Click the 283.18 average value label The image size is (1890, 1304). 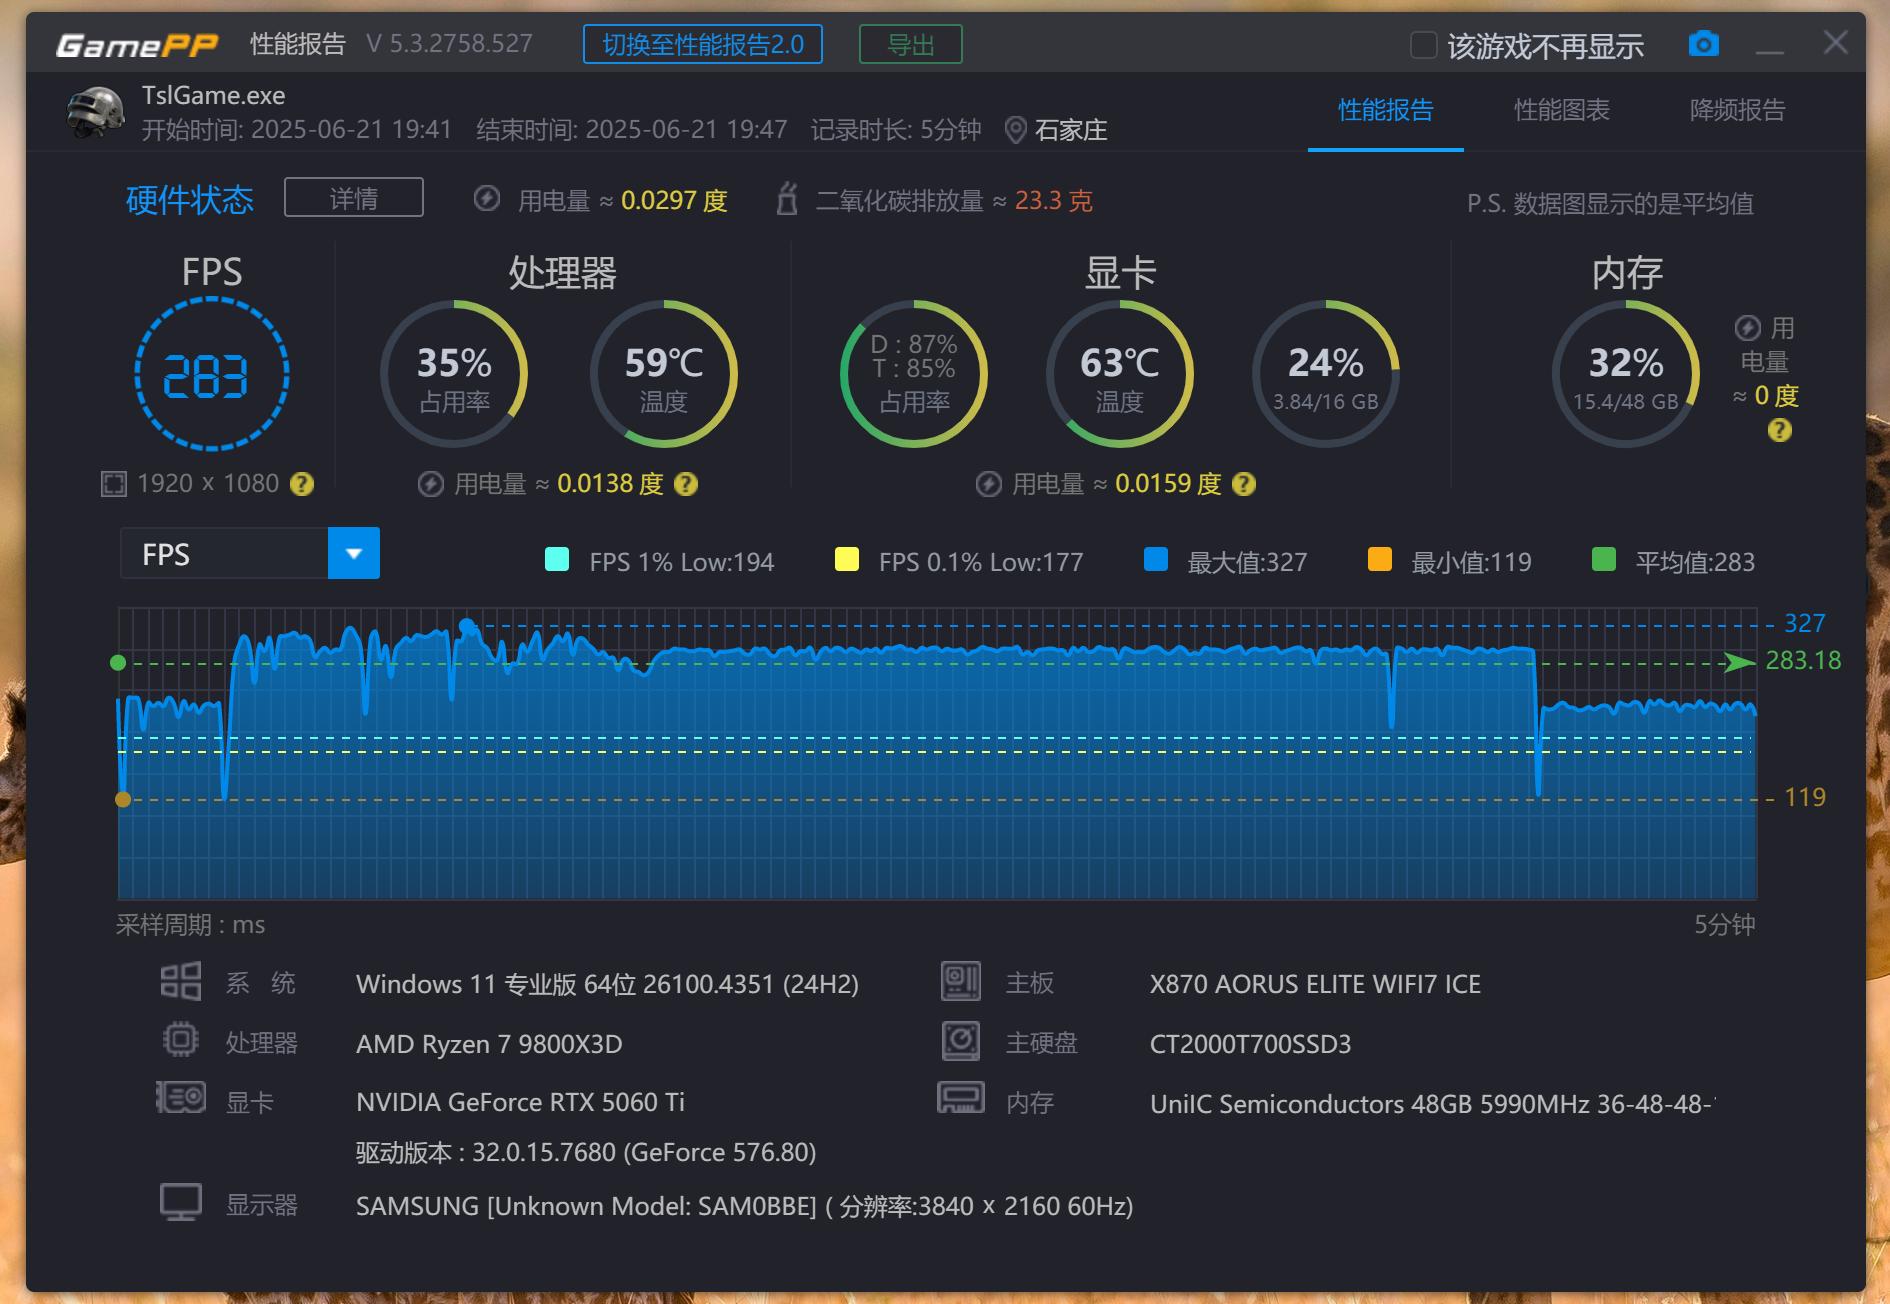click(1803, 660)
